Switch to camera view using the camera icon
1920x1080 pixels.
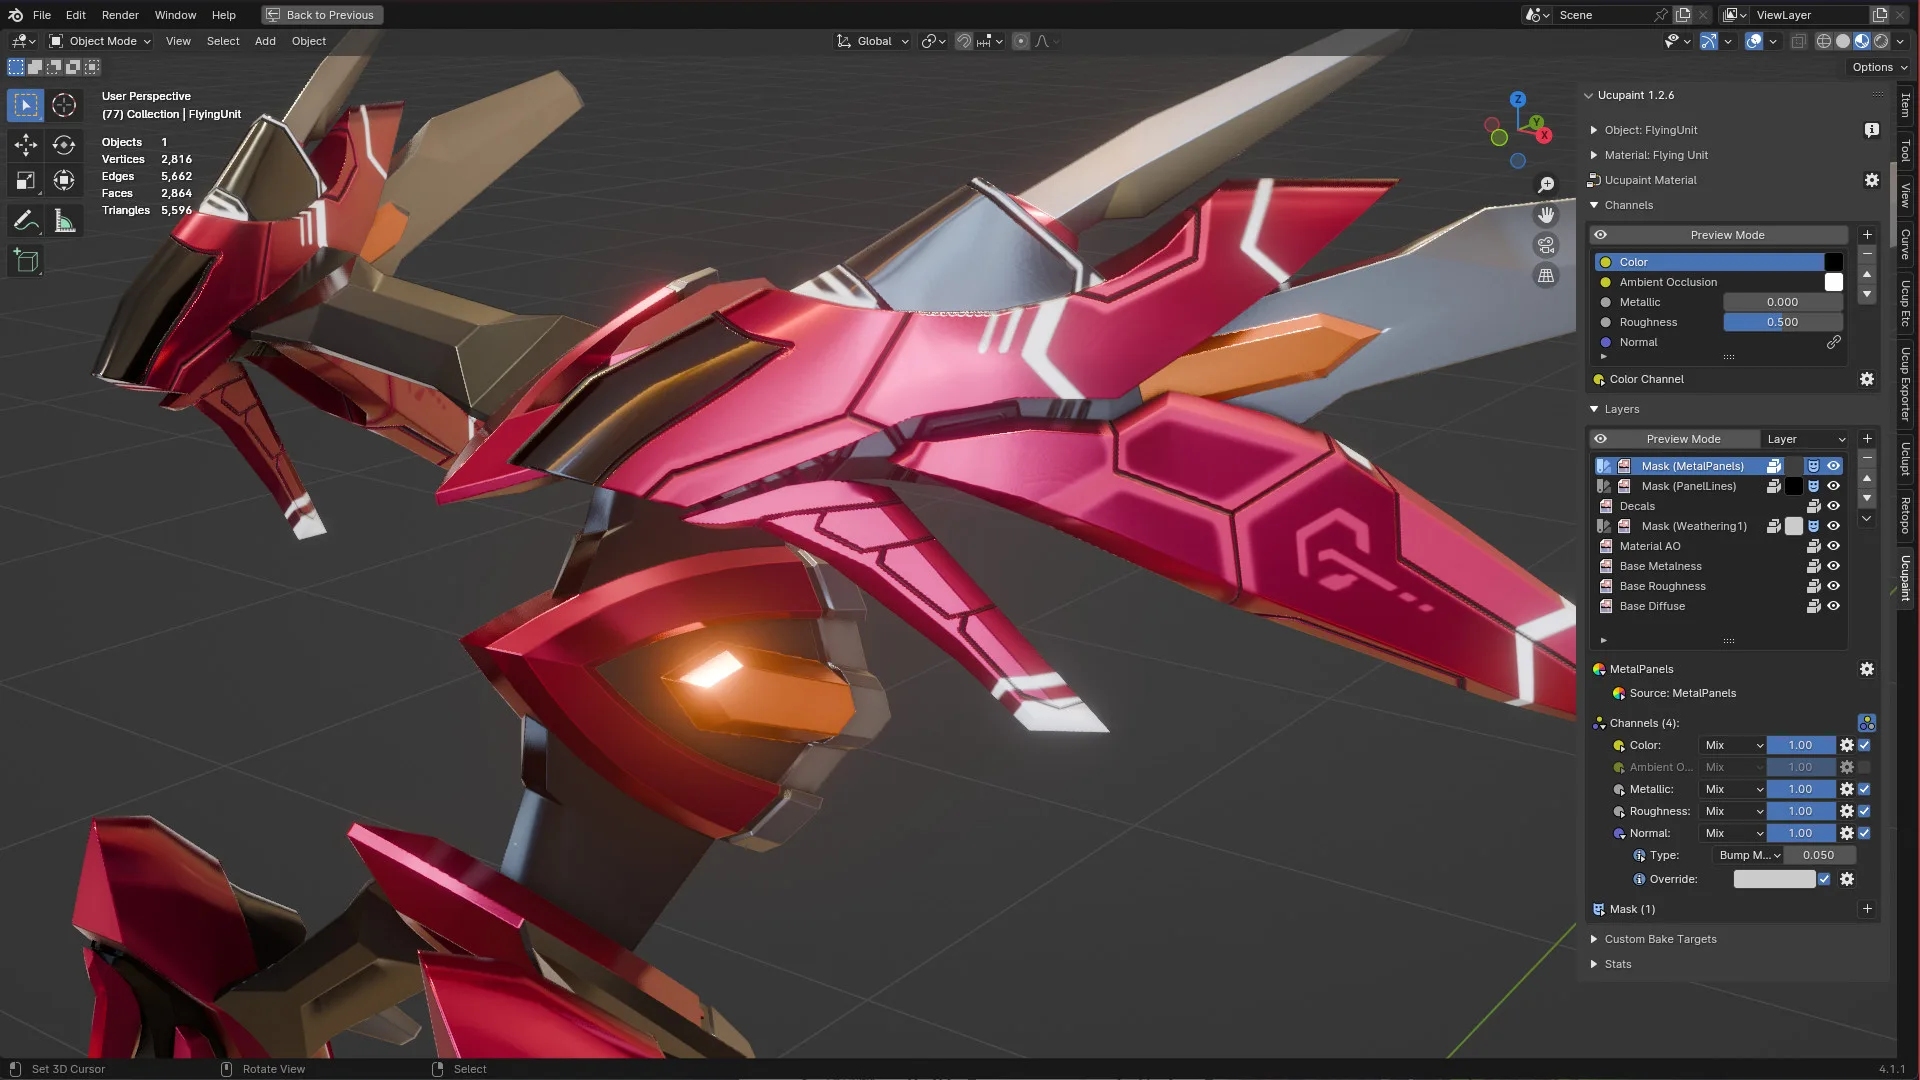point(1546,244)
